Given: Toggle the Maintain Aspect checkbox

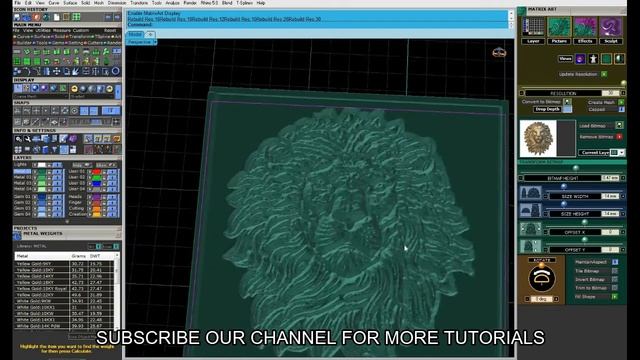Looking at the screenshot, I should tap(615, 262).
